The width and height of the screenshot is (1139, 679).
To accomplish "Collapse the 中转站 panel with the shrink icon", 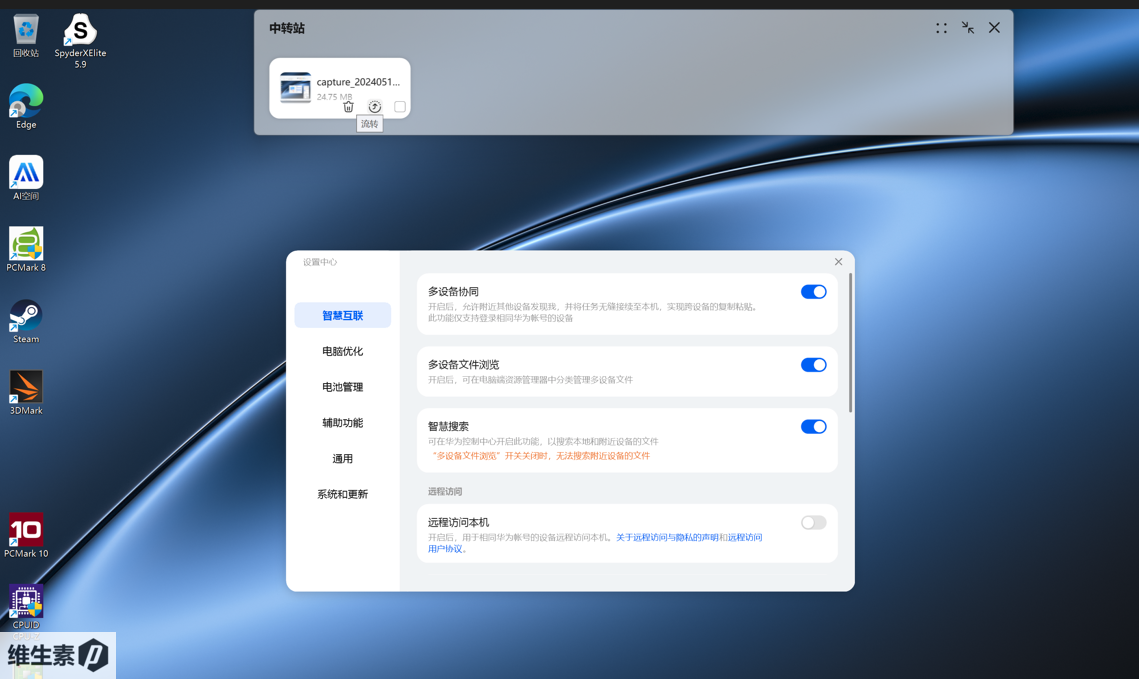I will click(x=968, y=28).
